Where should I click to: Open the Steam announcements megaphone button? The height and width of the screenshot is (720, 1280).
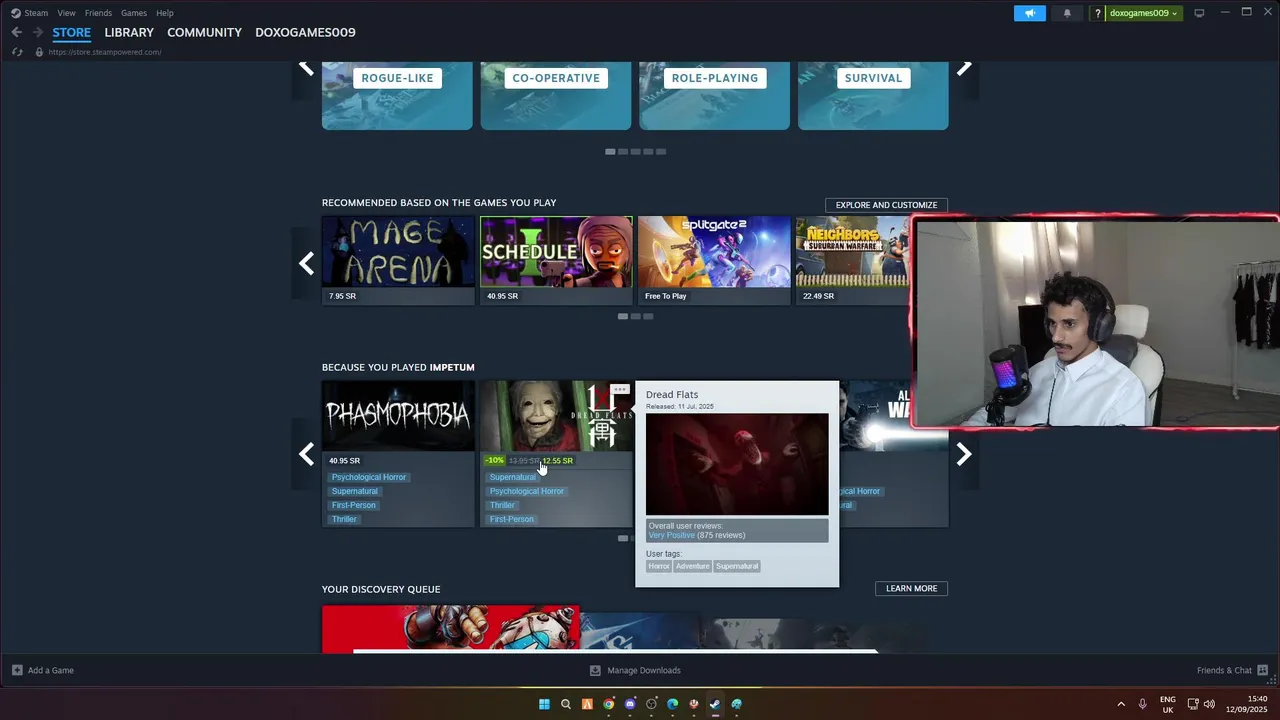click(1029, 13)
